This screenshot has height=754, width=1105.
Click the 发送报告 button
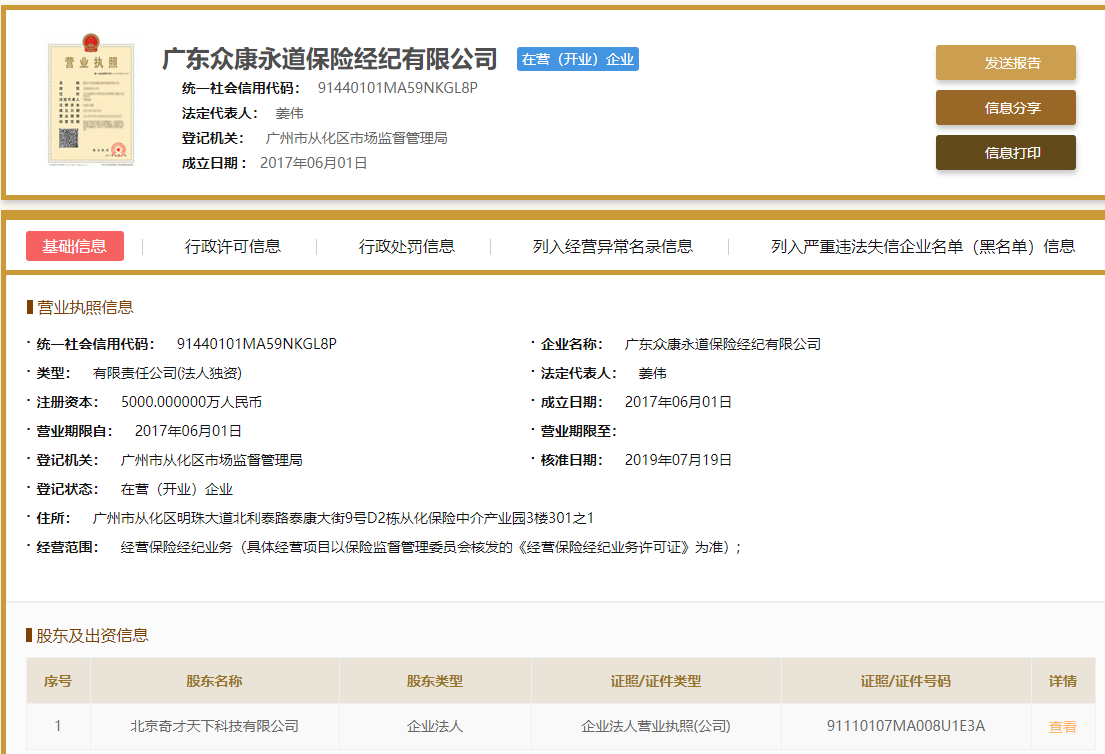tap(1006, 63)
